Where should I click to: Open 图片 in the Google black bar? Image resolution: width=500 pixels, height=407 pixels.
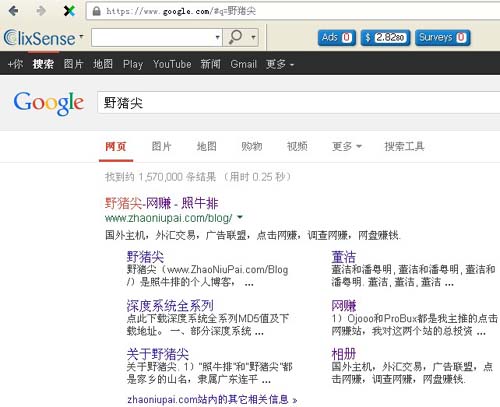coord(73,64)
